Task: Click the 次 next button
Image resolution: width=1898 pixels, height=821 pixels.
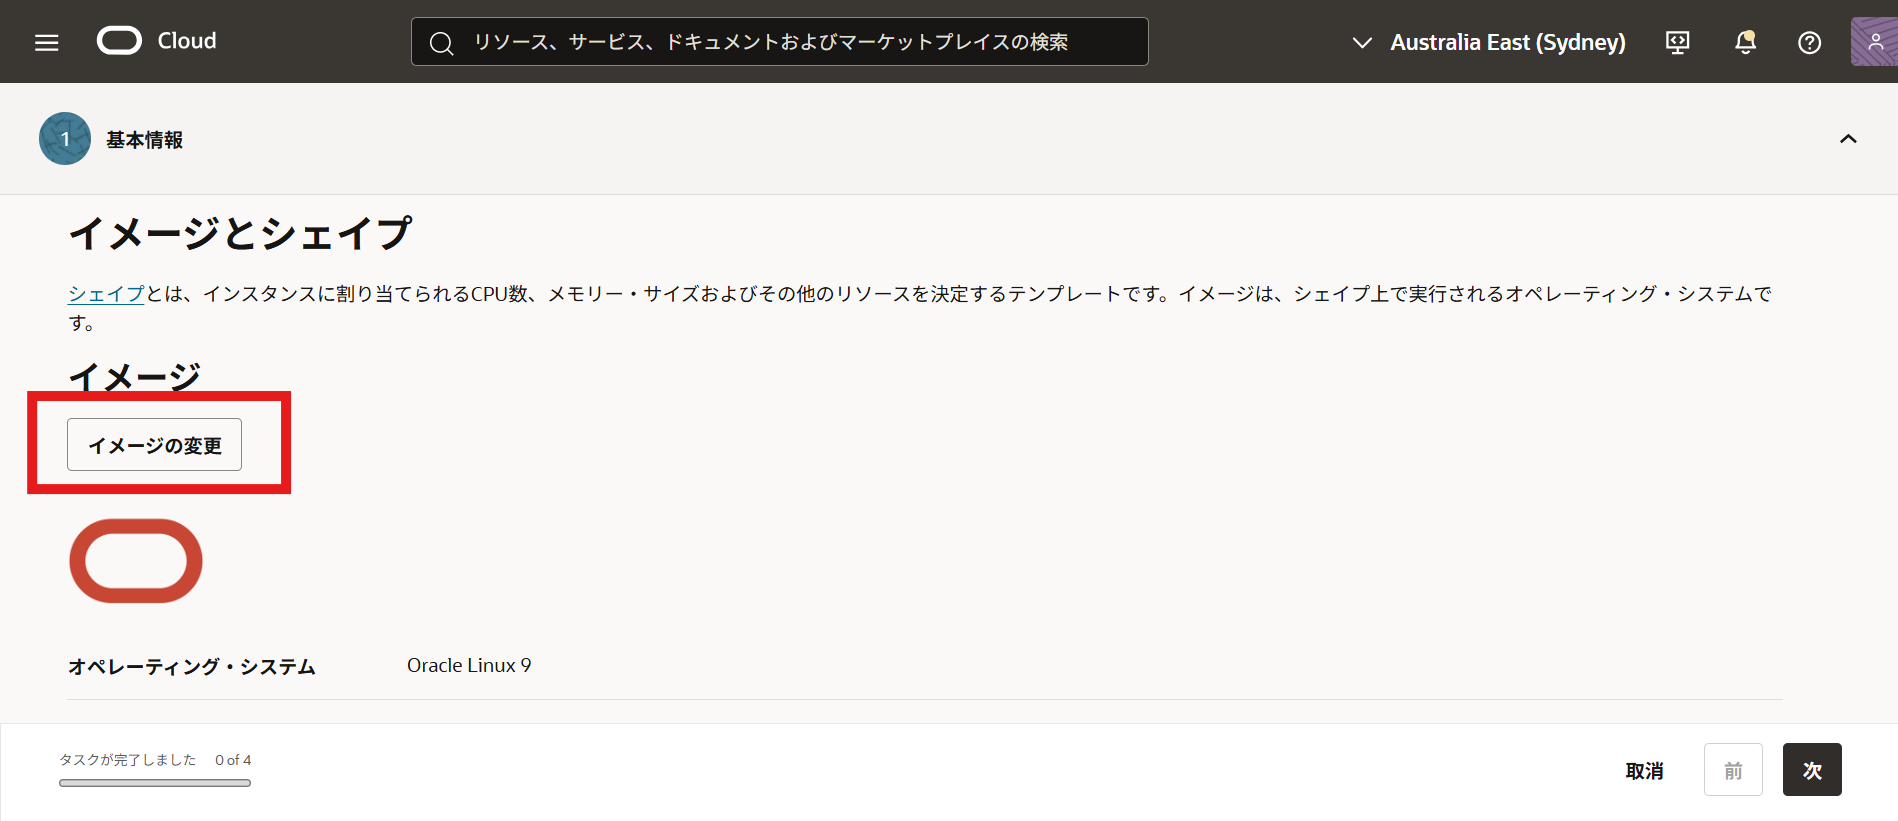Action: pos(1812,770)
